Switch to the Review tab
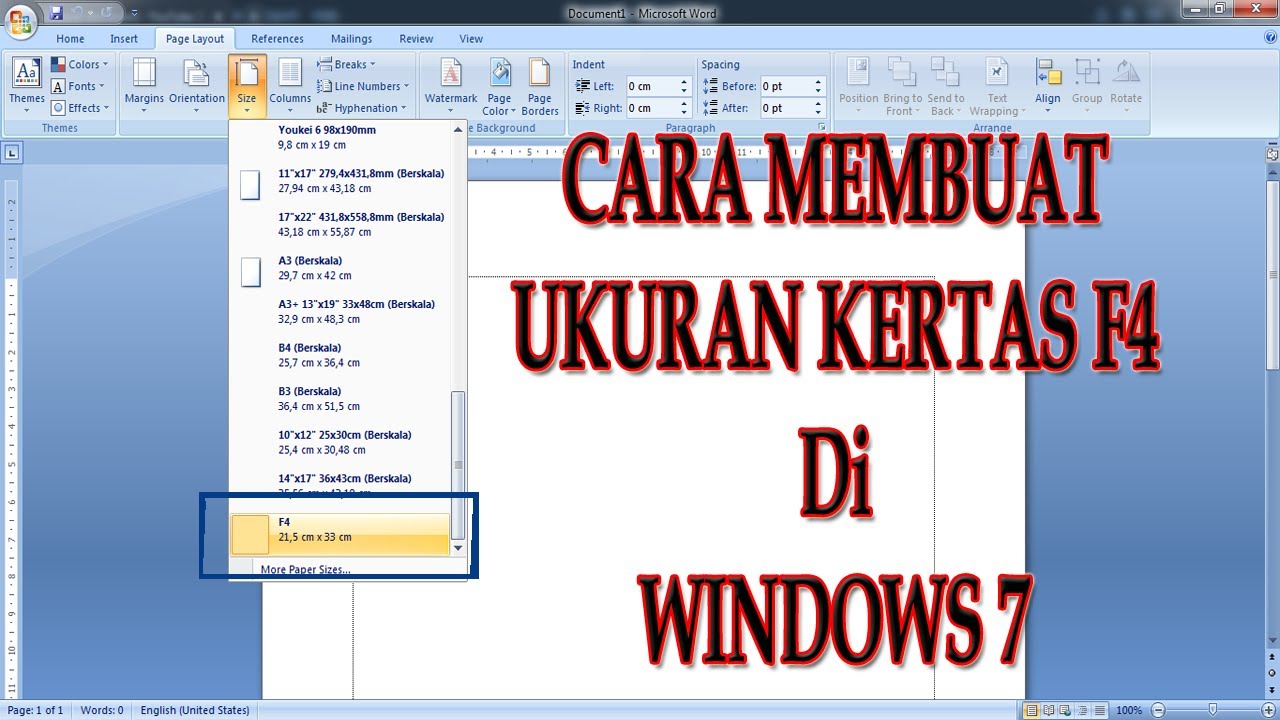This screenshot has height=720, width=1280. pos(416,39)
